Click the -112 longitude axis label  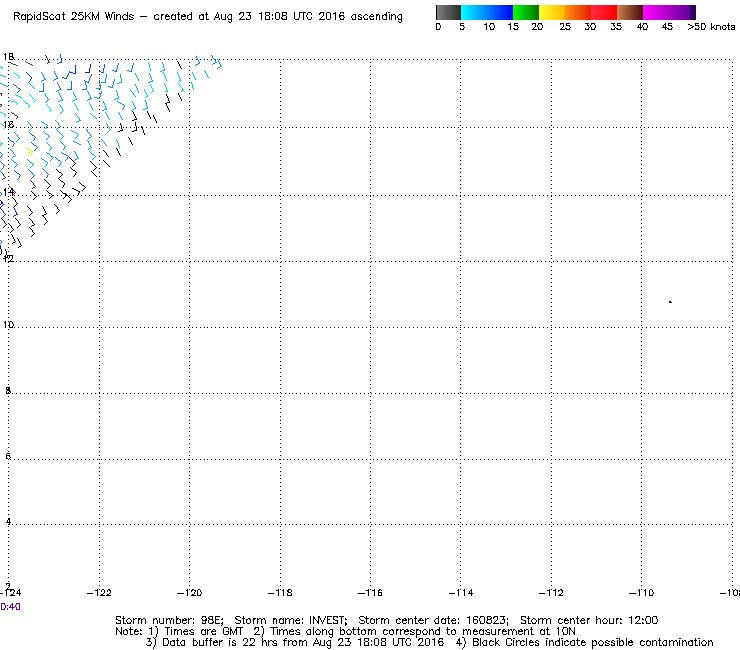pyautogui.click(x=551, y=593)
